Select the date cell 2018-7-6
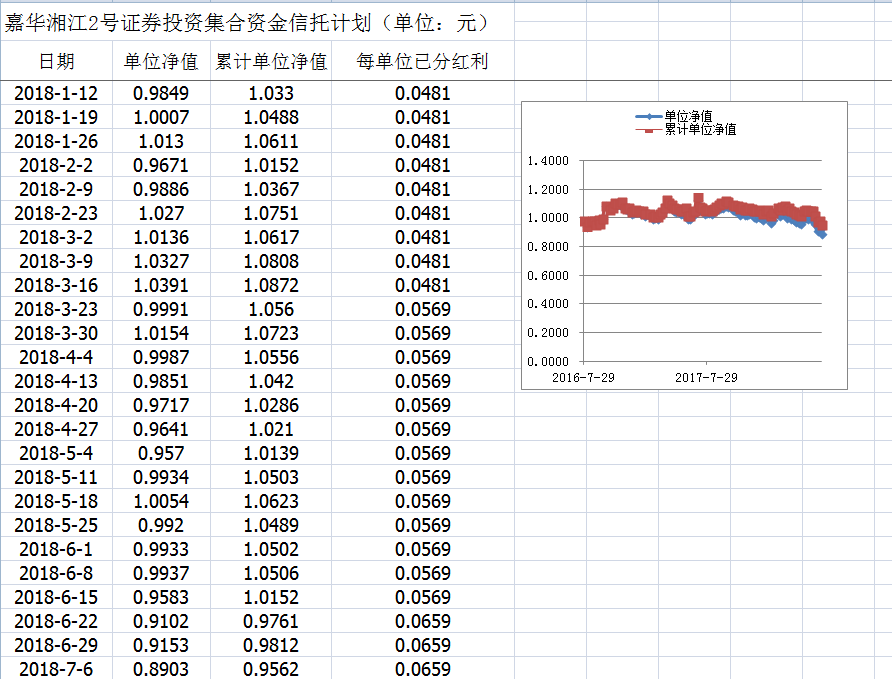The height and width of the screenshot is (679, 892). [56, 669]
